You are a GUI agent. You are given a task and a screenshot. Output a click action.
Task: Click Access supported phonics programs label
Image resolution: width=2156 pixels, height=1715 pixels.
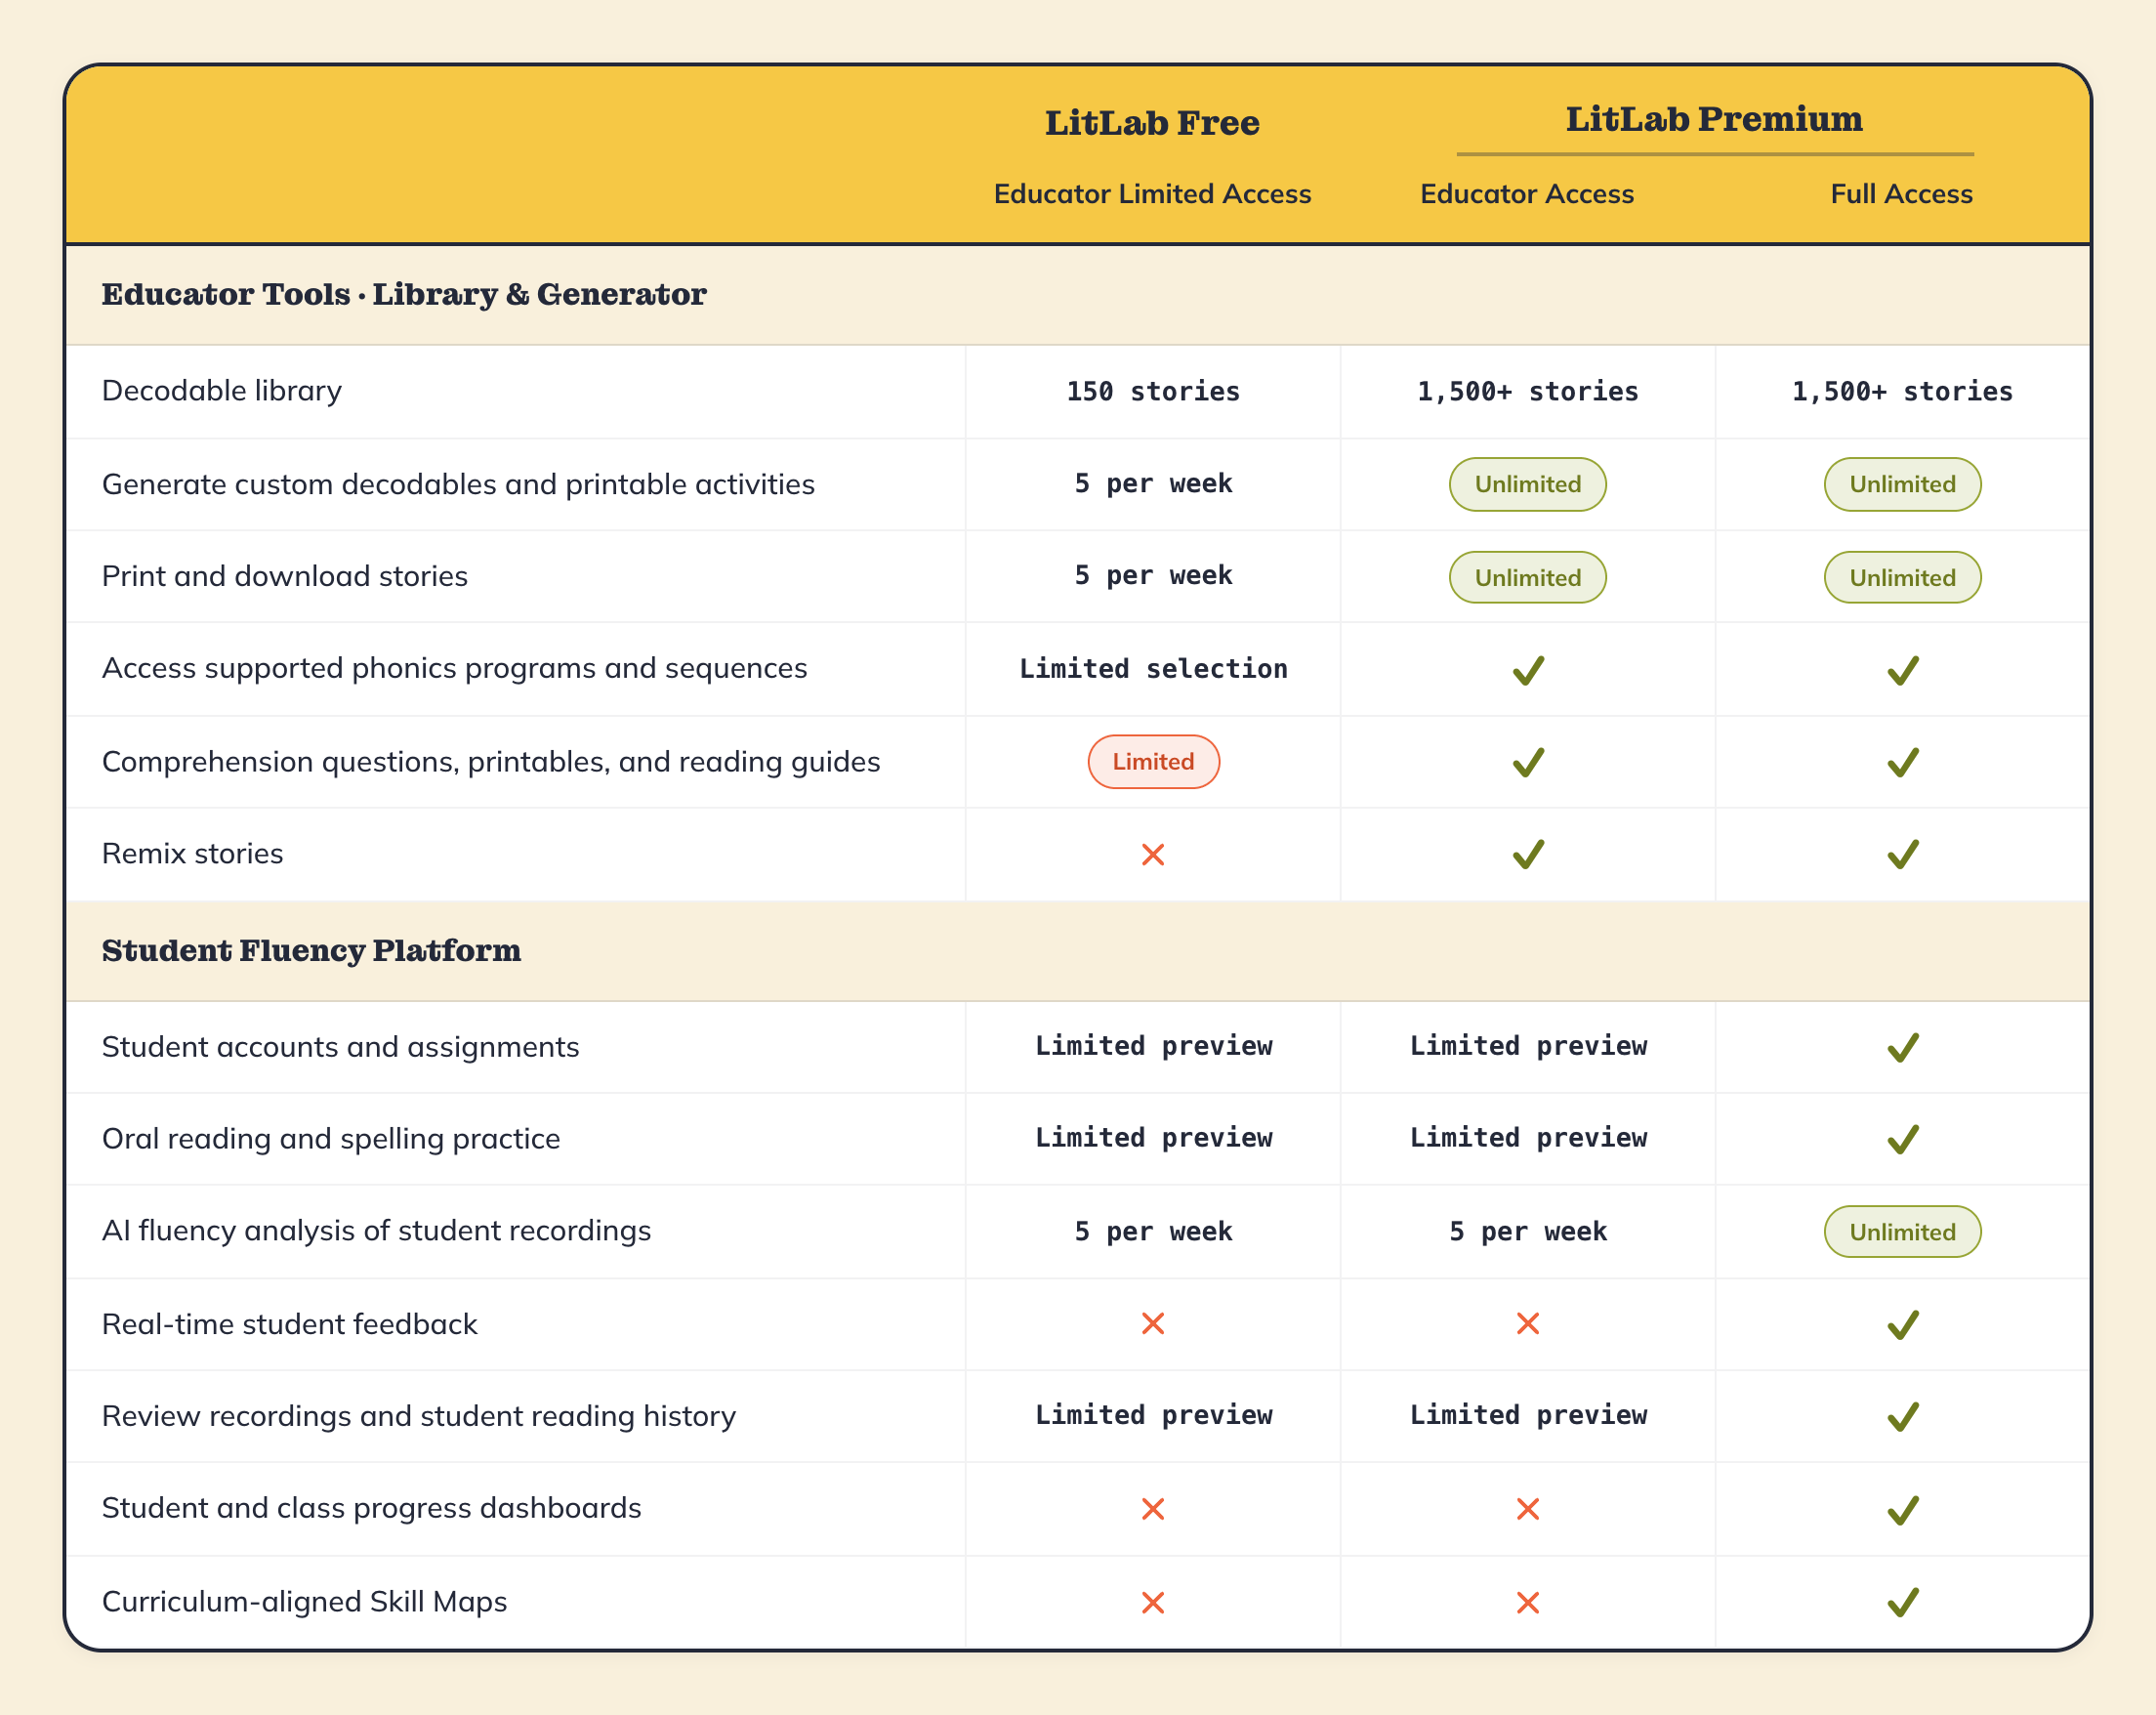click(x=455, y=669)
